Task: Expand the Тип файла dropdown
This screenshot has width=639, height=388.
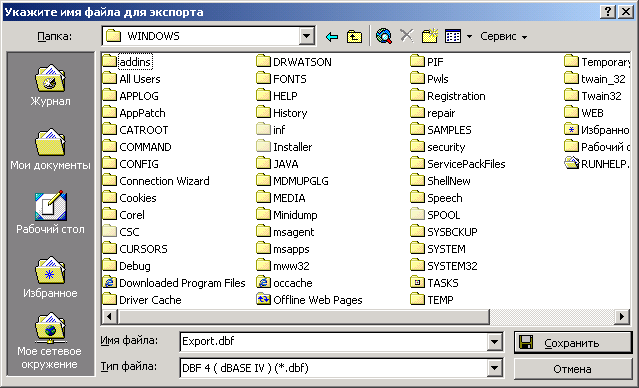Action: tap(494, 368)
